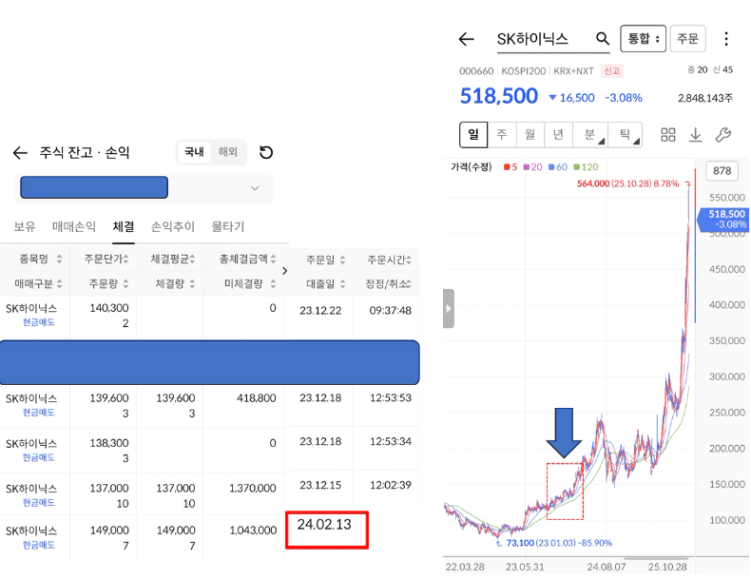Switch to the 매매손익 tab

pos(74,227)
